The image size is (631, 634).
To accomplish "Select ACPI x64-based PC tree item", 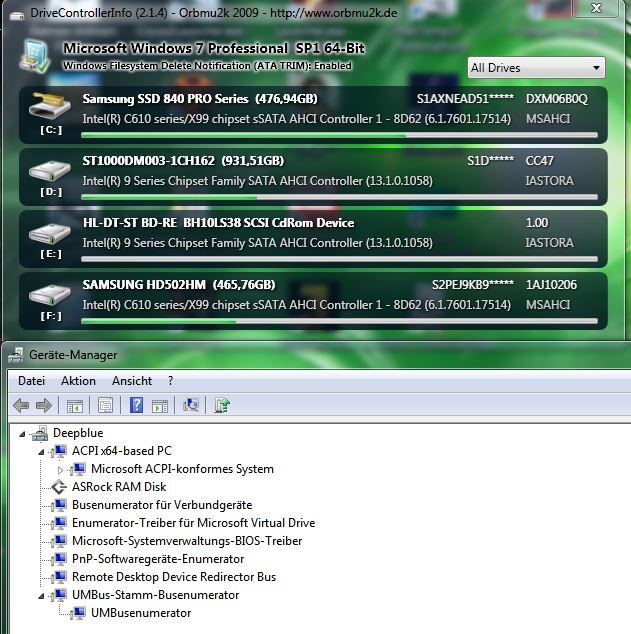I will point(122,451).
